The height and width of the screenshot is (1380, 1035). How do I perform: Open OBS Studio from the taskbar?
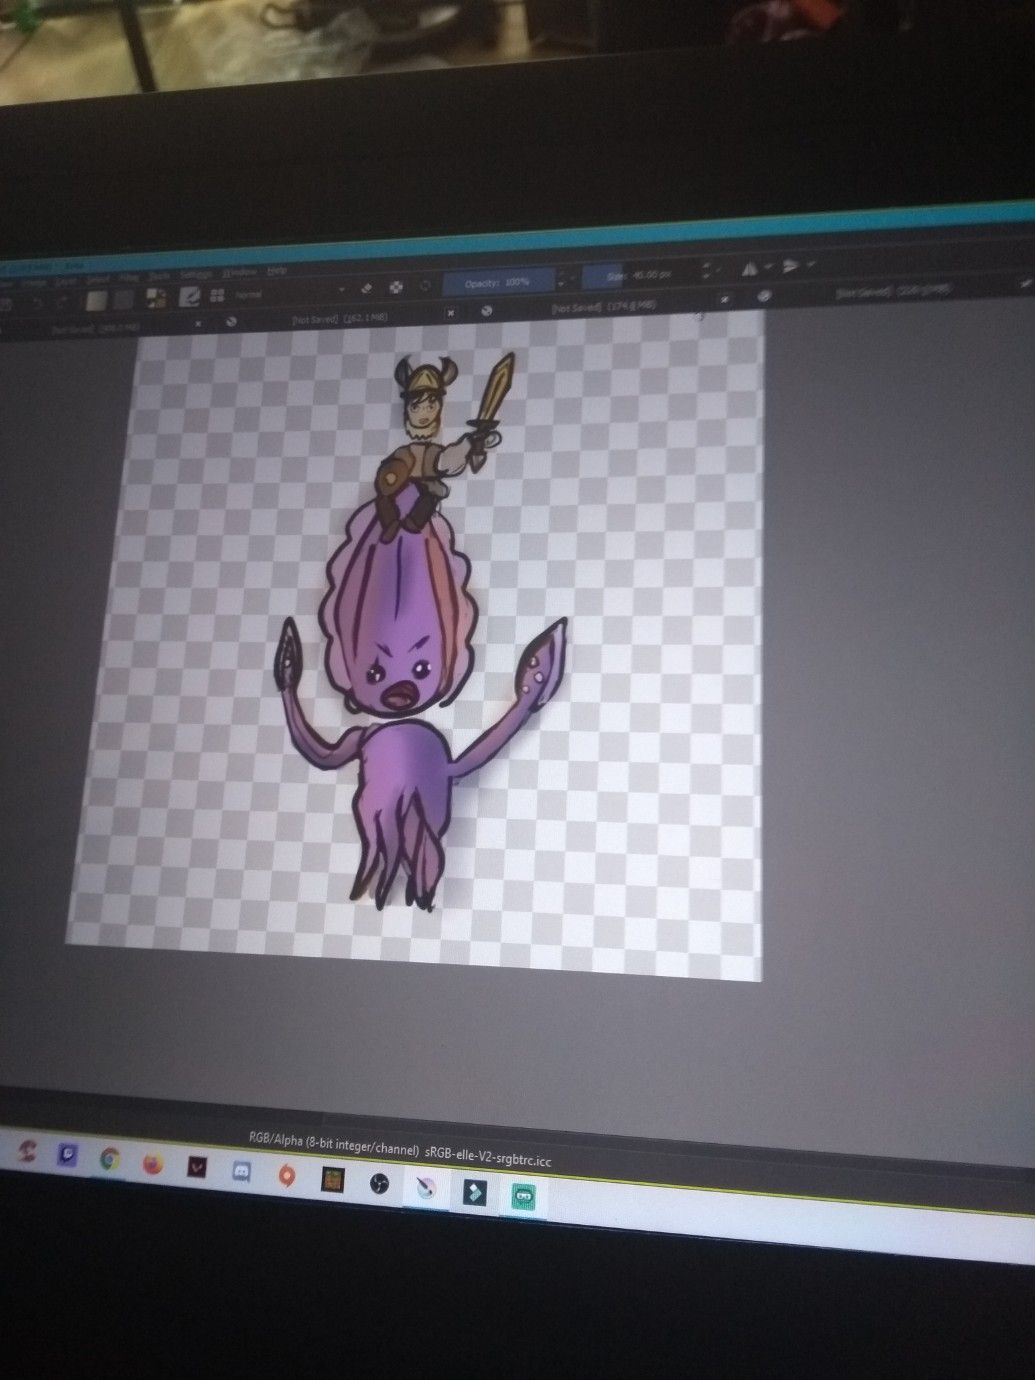point(378,1183)
